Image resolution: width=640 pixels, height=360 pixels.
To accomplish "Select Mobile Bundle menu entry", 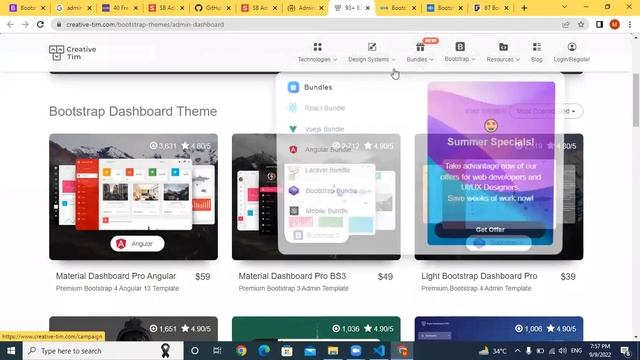I will point(318,211).
